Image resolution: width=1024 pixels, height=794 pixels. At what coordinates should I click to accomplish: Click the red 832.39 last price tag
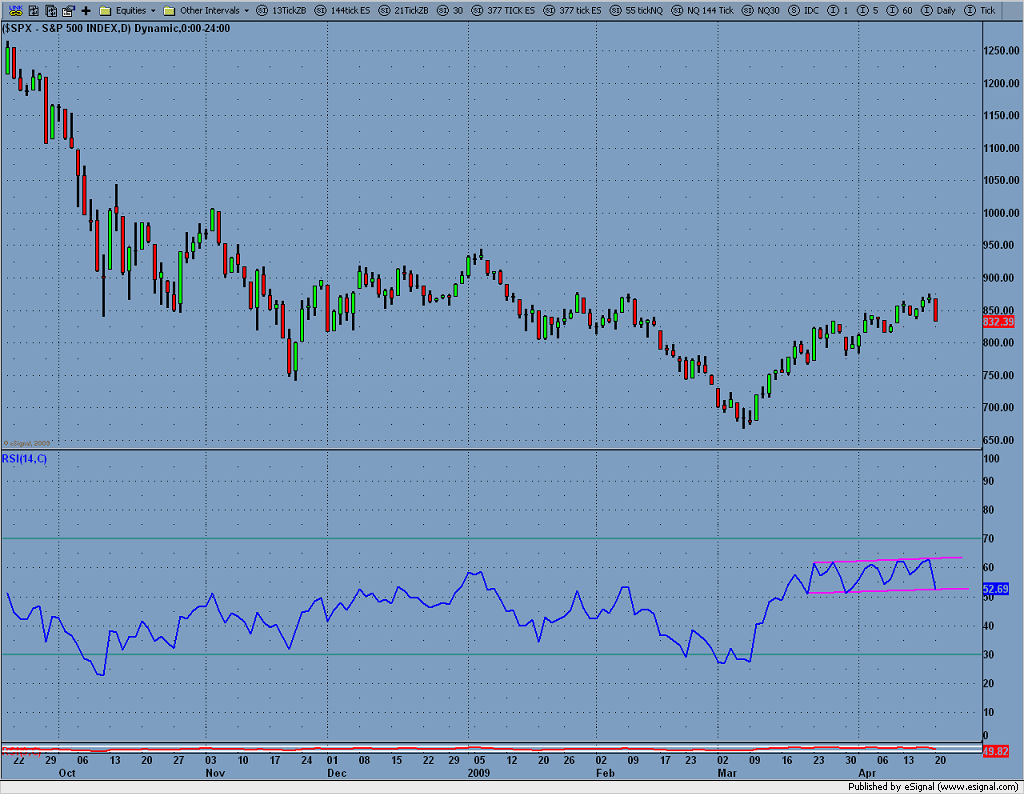(x=999, y=322)
